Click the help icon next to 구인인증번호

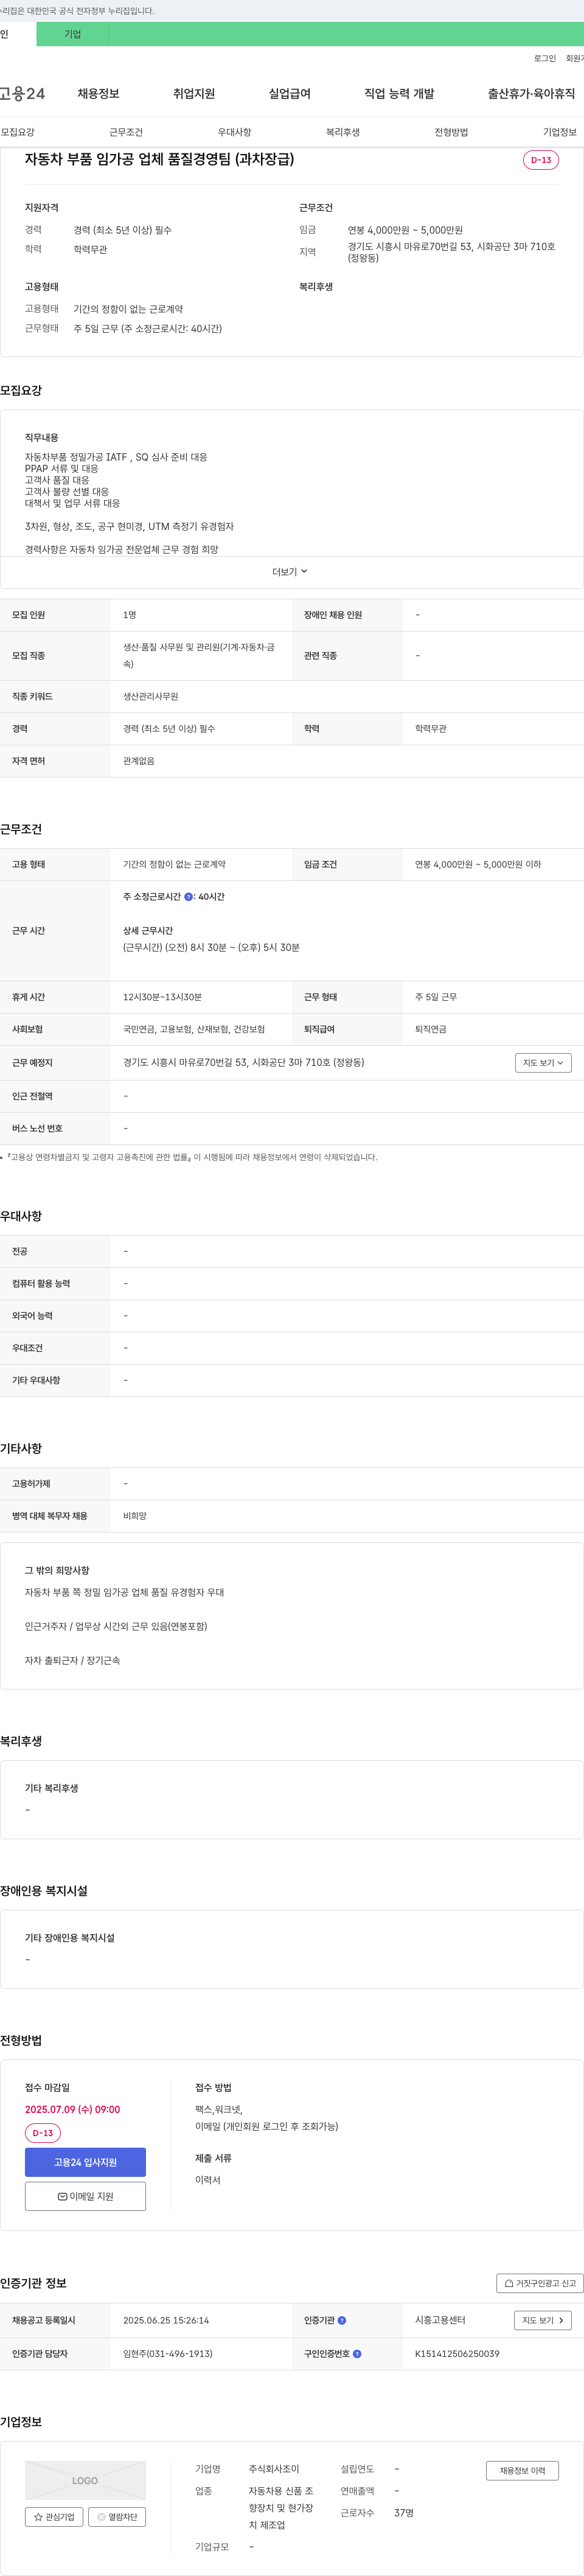(357, 2353)
